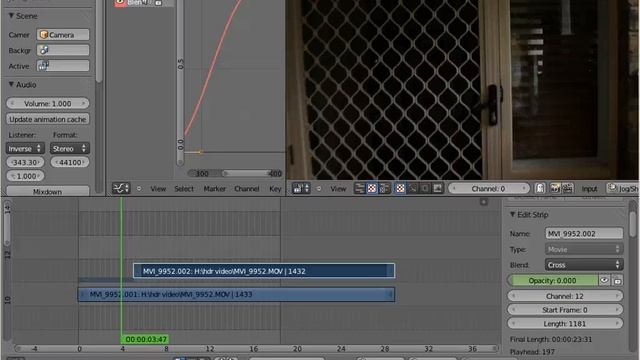This screenshot has width=640, height=360.
Task: Open the graph editor Marker menu
Action: 215,189
